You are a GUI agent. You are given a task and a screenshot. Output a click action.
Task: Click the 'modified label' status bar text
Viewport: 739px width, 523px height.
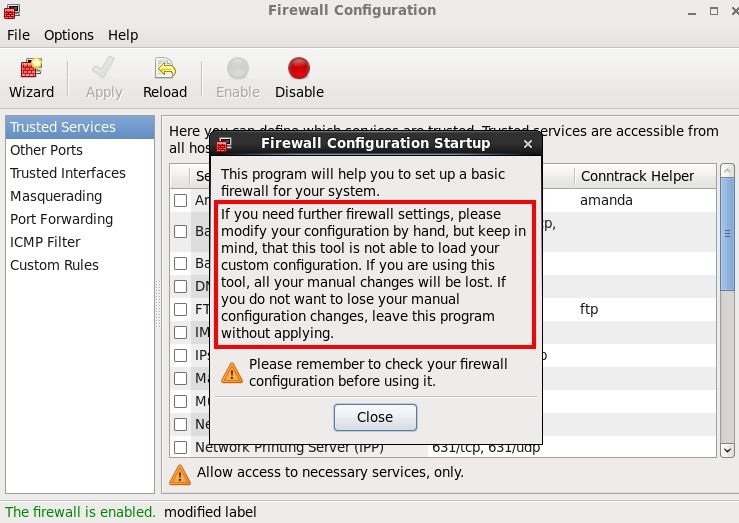coord(210,512)
